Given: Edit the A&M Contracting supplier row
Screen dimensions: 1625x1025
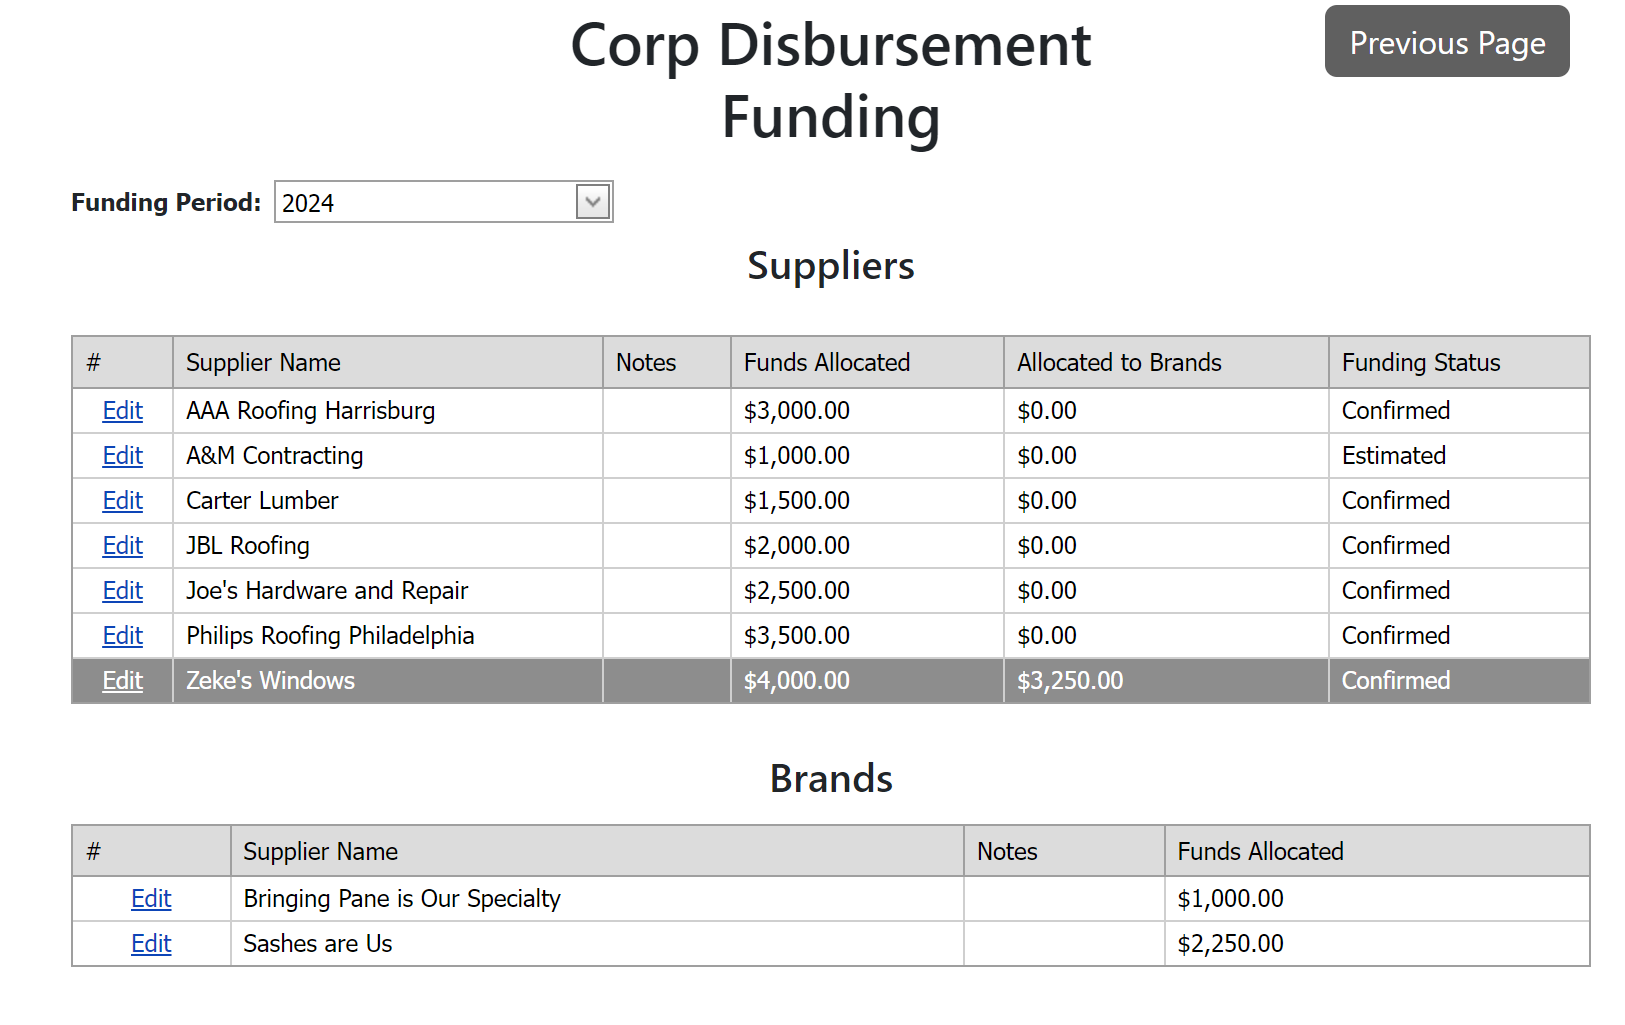Looking at the screenshot, I should [123, 456].
